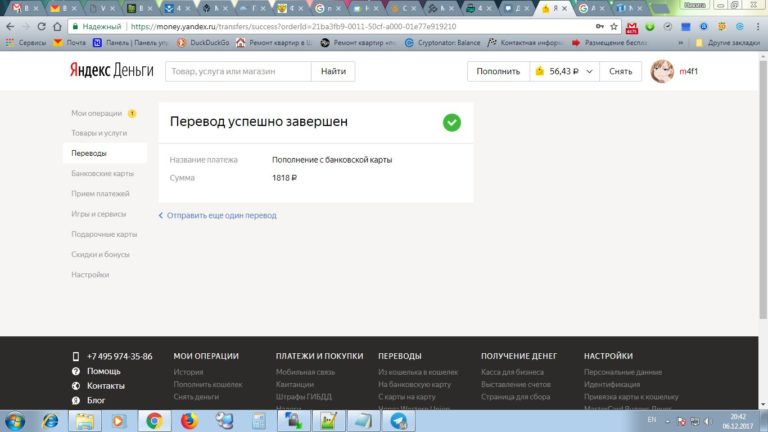Click the browser Home icon
The width and height of the screenshot is (768, 432).
[57, 26]
